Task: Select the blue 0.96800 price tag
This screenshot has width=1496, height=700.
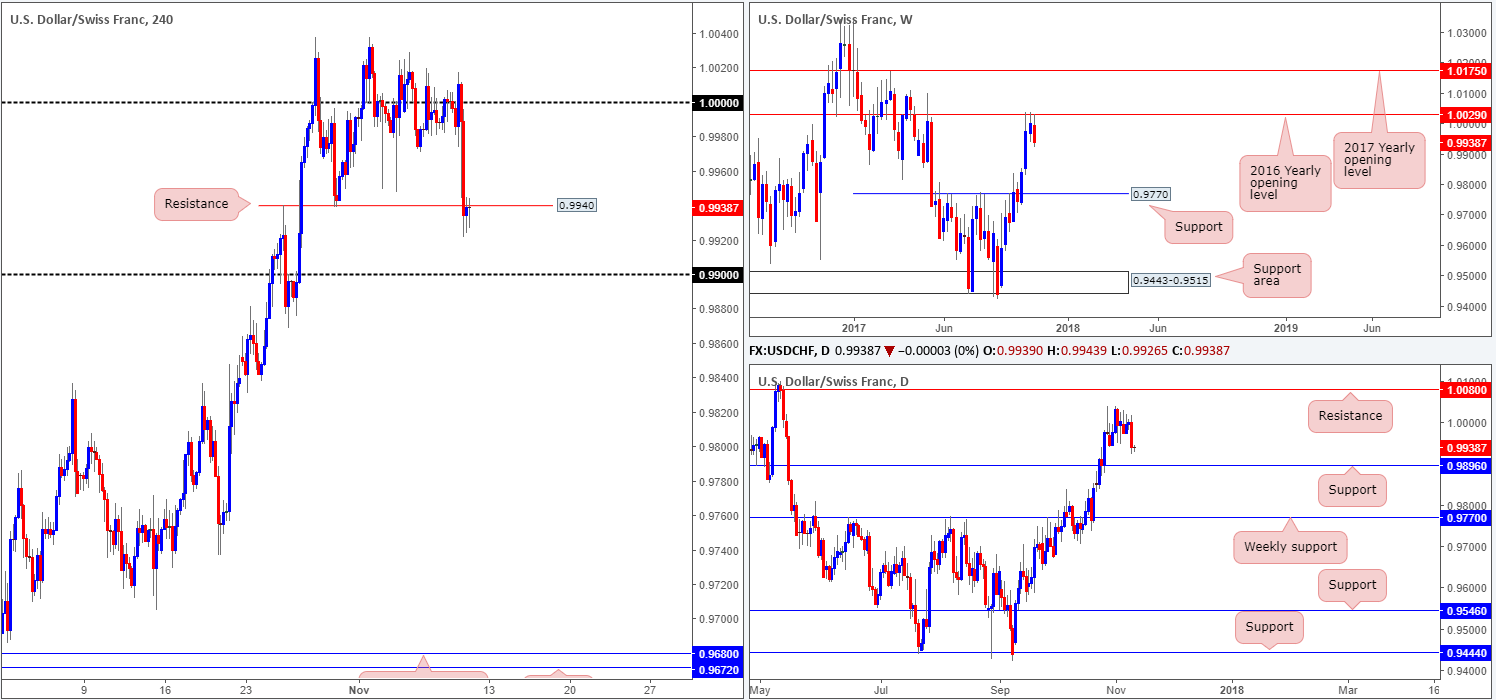Action: pyautogui.click(x=718, y=654)
